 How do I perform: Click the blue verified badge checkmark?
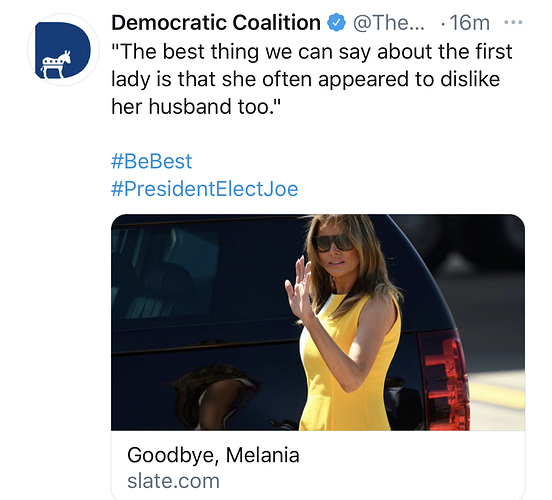pyautogui.click(x=336, y=23)
